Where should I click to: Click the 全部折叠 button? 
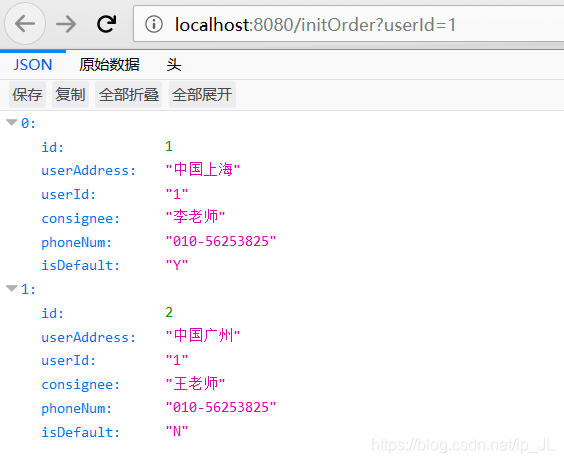coord(128,95)
